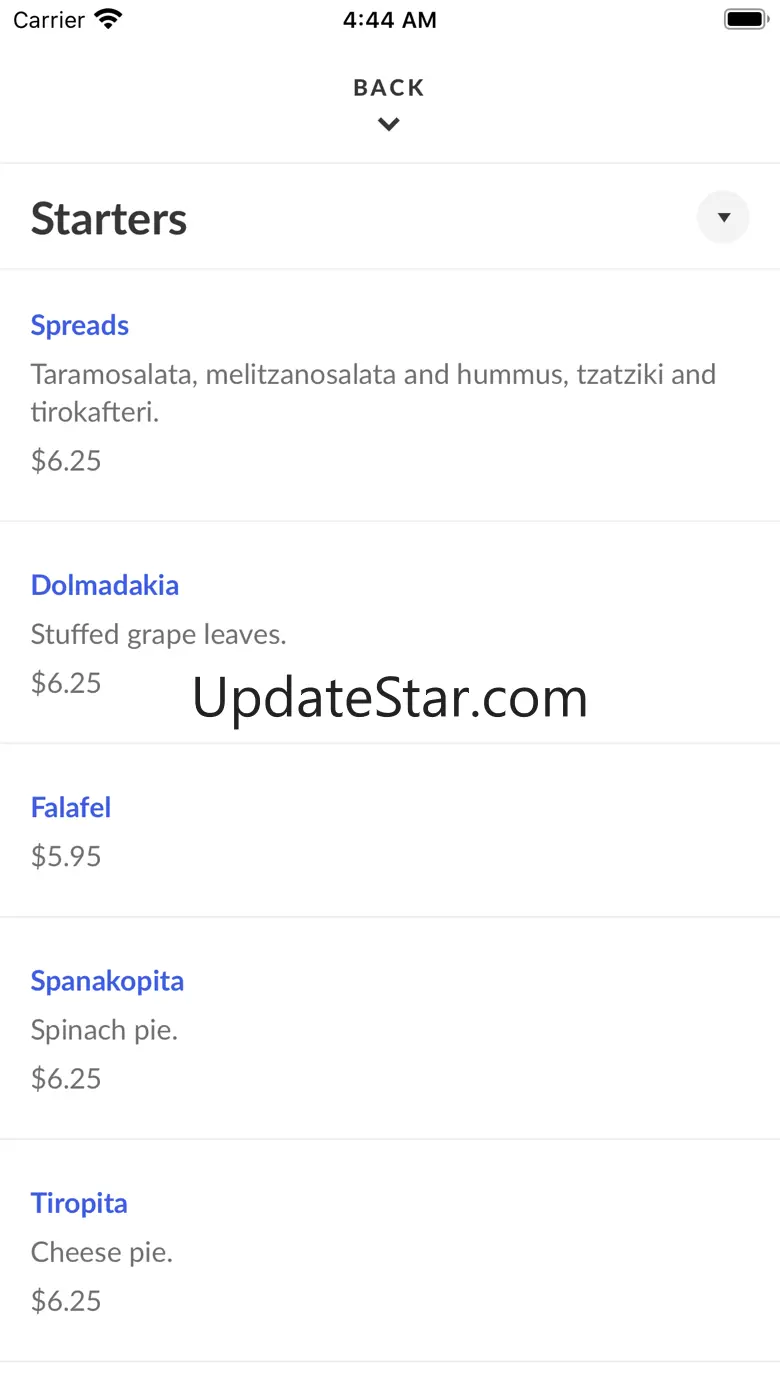Open the Starters category dropdown arrow

(x=723, y=217)
